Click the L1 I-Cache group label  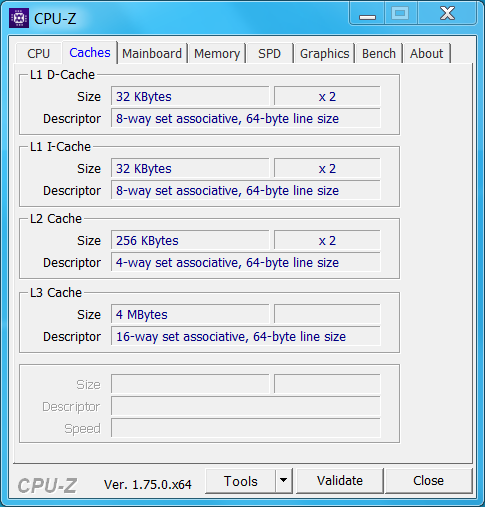(x=60, y=147)
